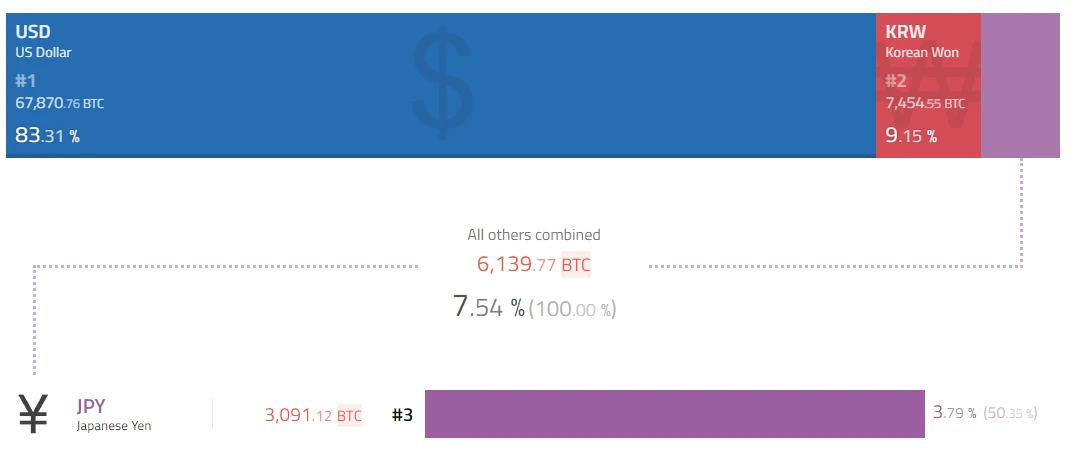This screenshot has width=1073, height=457.
Task: Click the dollar sign watermark icon
Action: click(x=442, y=85)
